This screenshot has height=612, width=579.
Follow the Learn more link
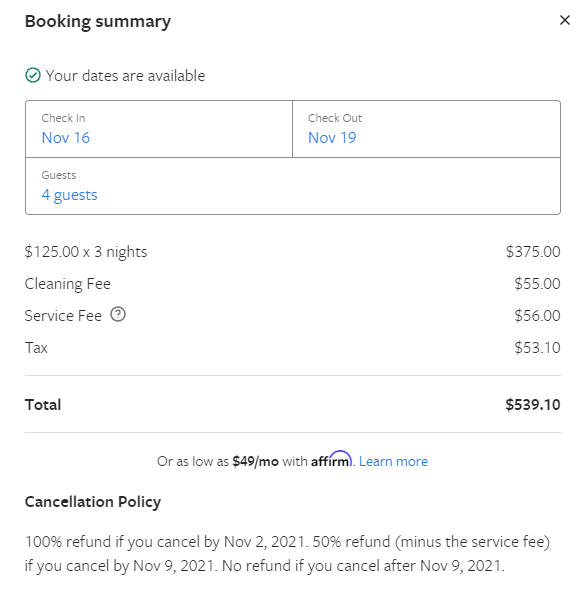click(x=393, y=461)
